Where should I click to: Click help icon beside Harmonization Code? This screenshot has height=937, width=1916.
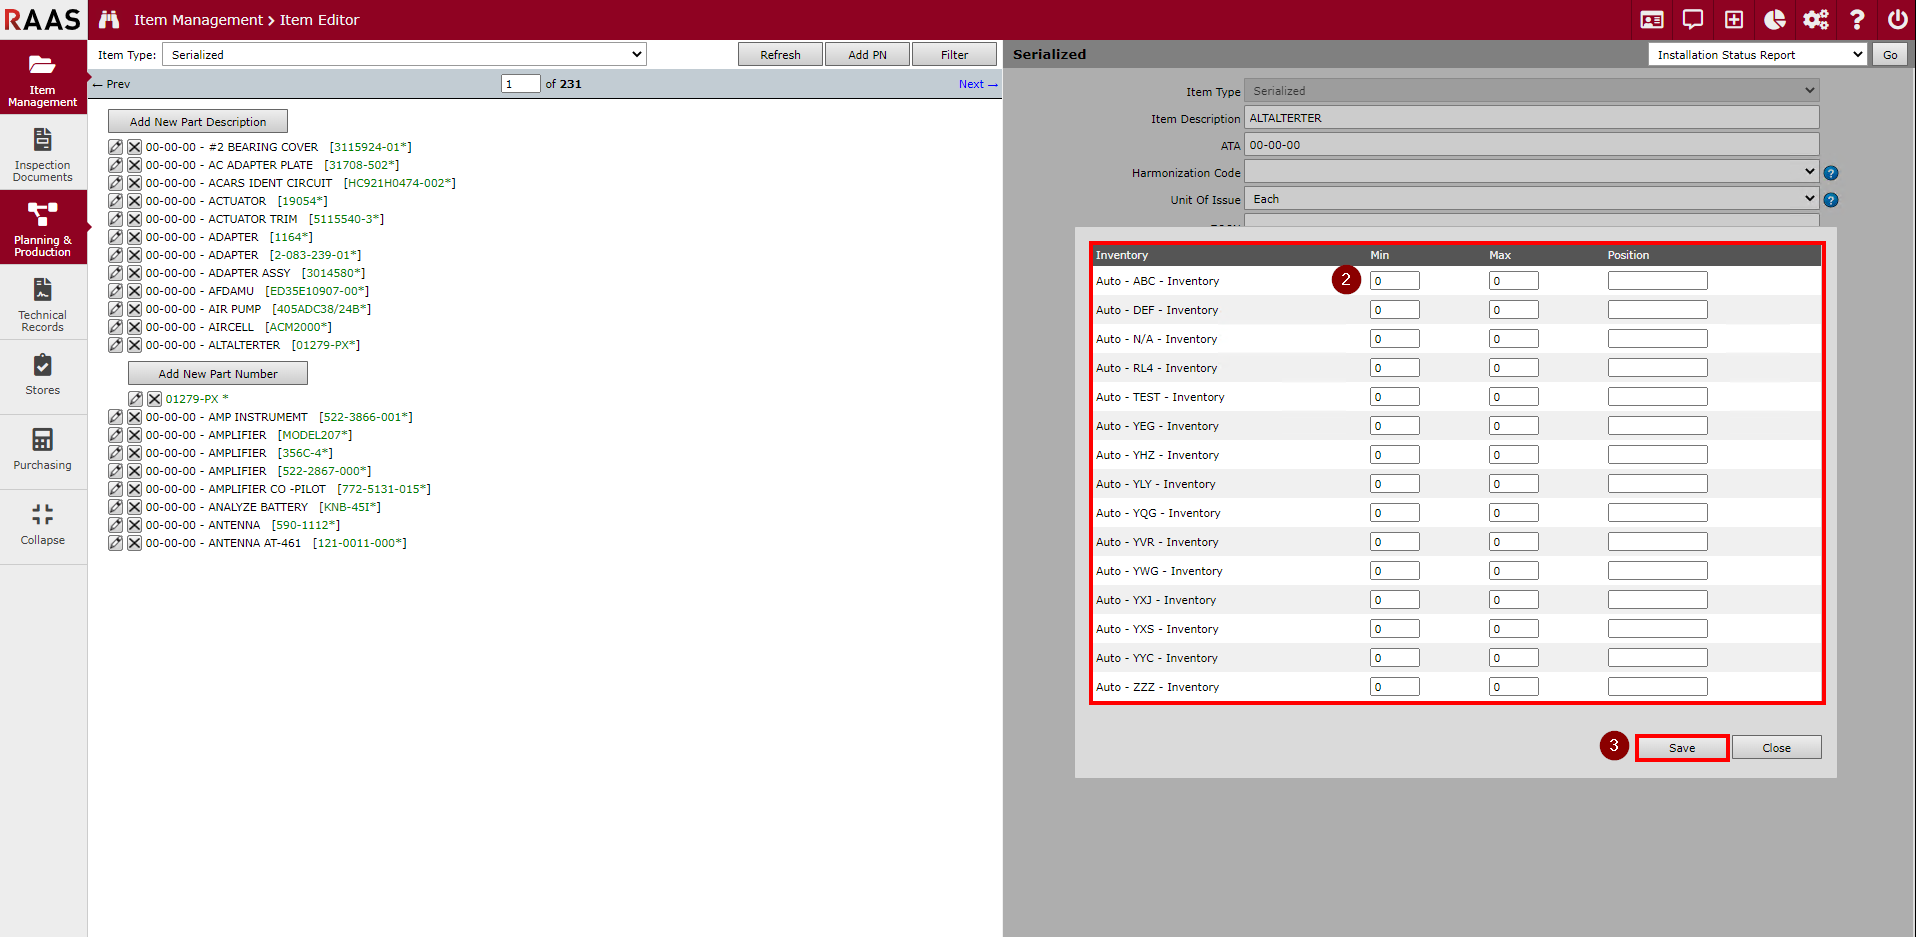point(1831,173)
